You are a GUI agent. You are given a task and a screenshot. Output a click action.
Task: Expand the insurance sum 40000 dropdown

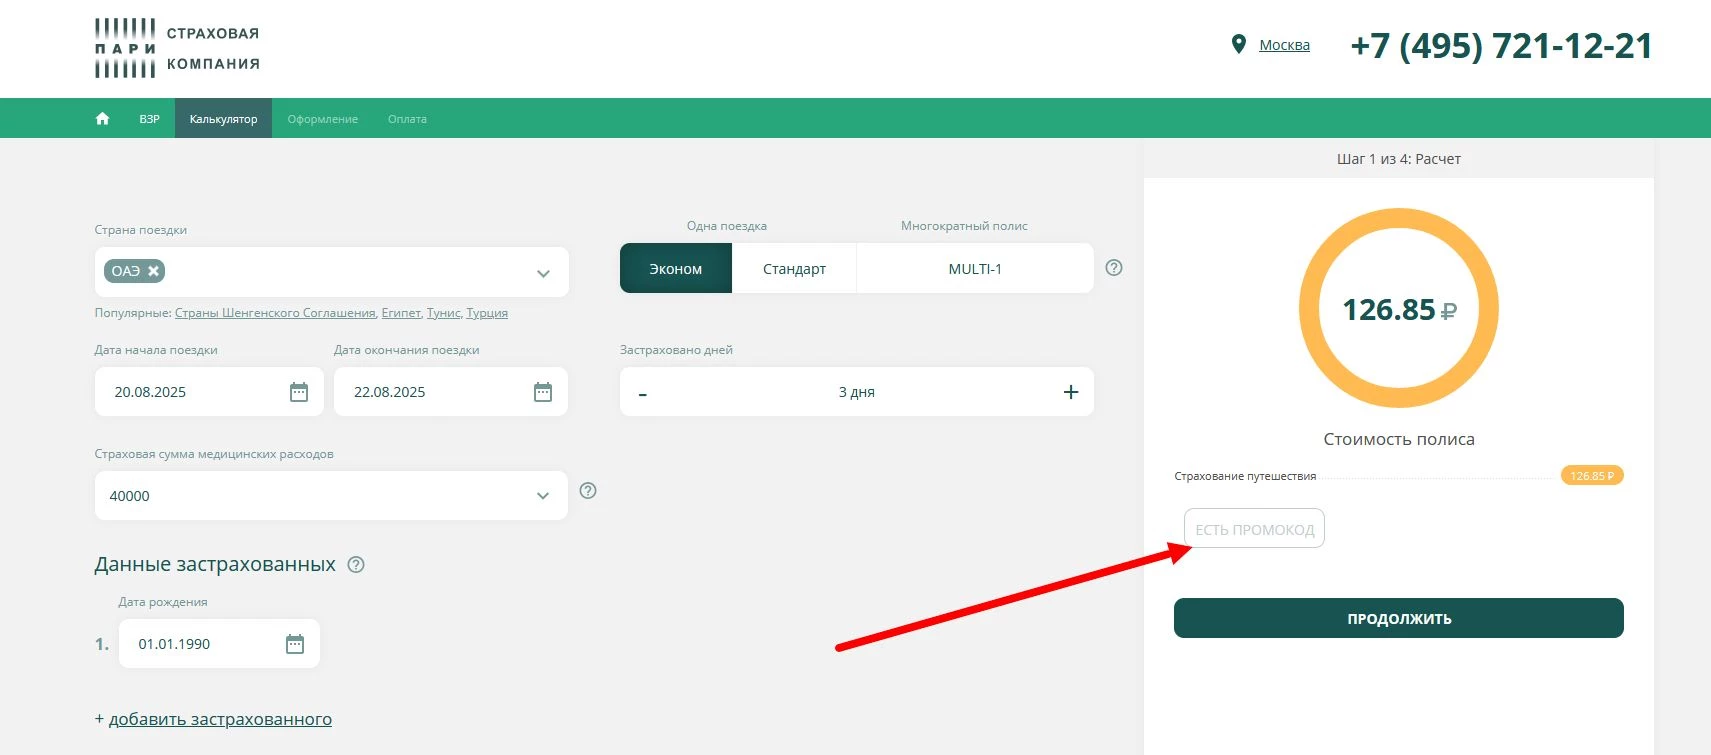(x=543, y=496)
